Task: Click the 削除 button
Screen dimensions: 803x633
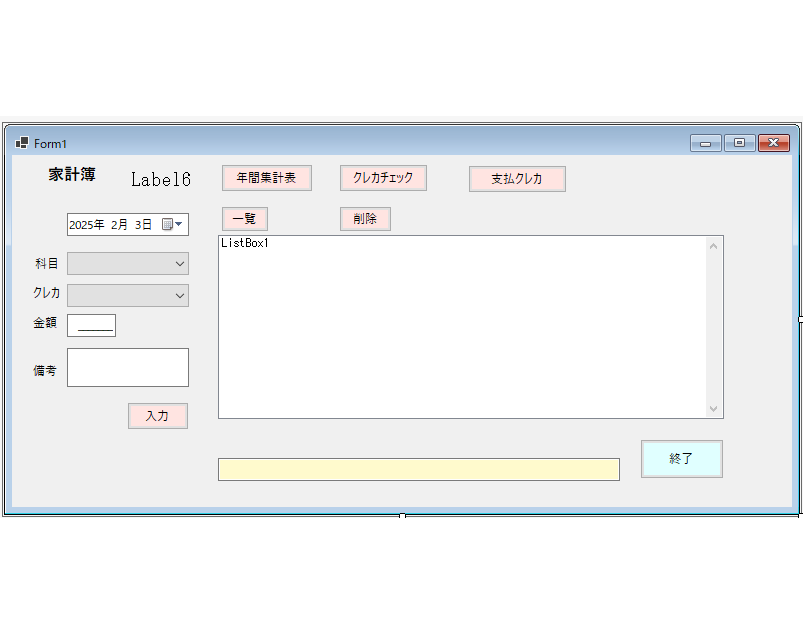Action: [365, 219]
